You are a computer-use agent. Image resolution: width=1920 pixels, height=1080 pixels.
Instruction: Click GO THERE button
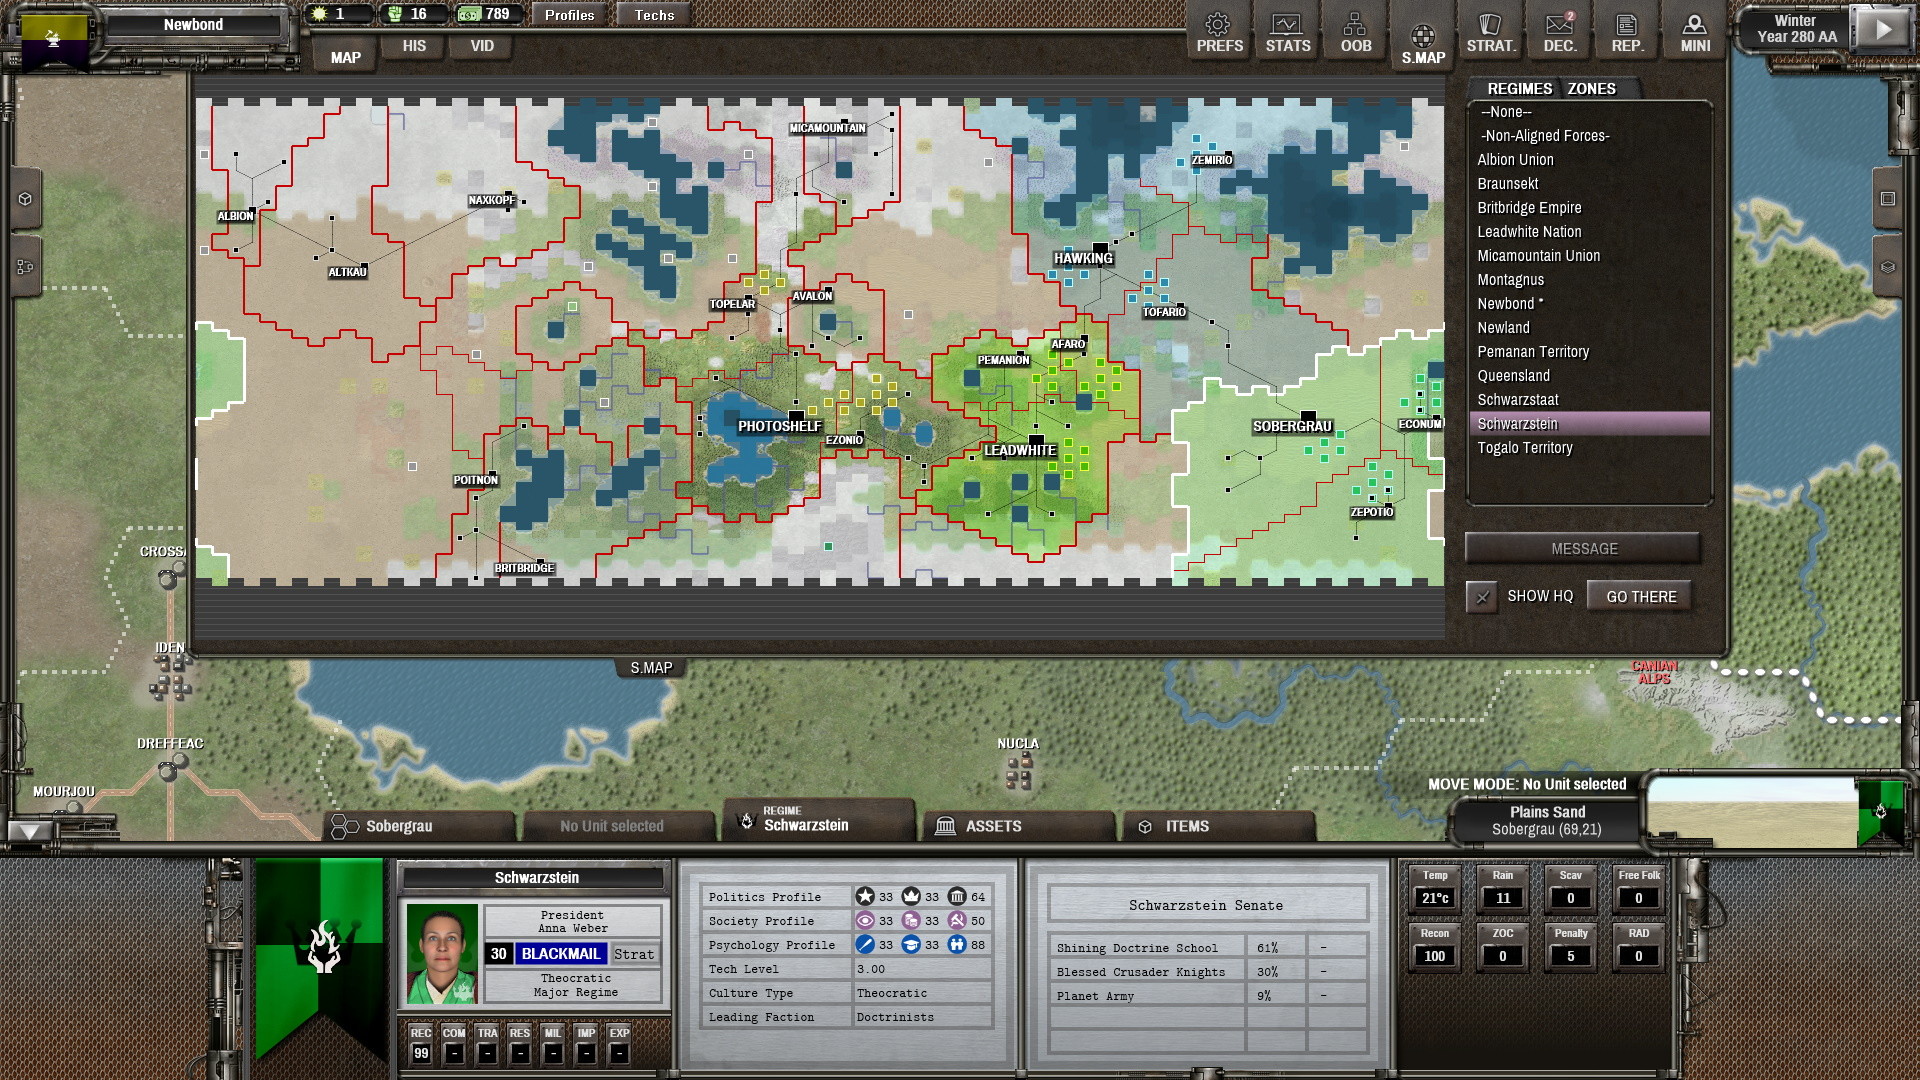tap(1640, 596)
